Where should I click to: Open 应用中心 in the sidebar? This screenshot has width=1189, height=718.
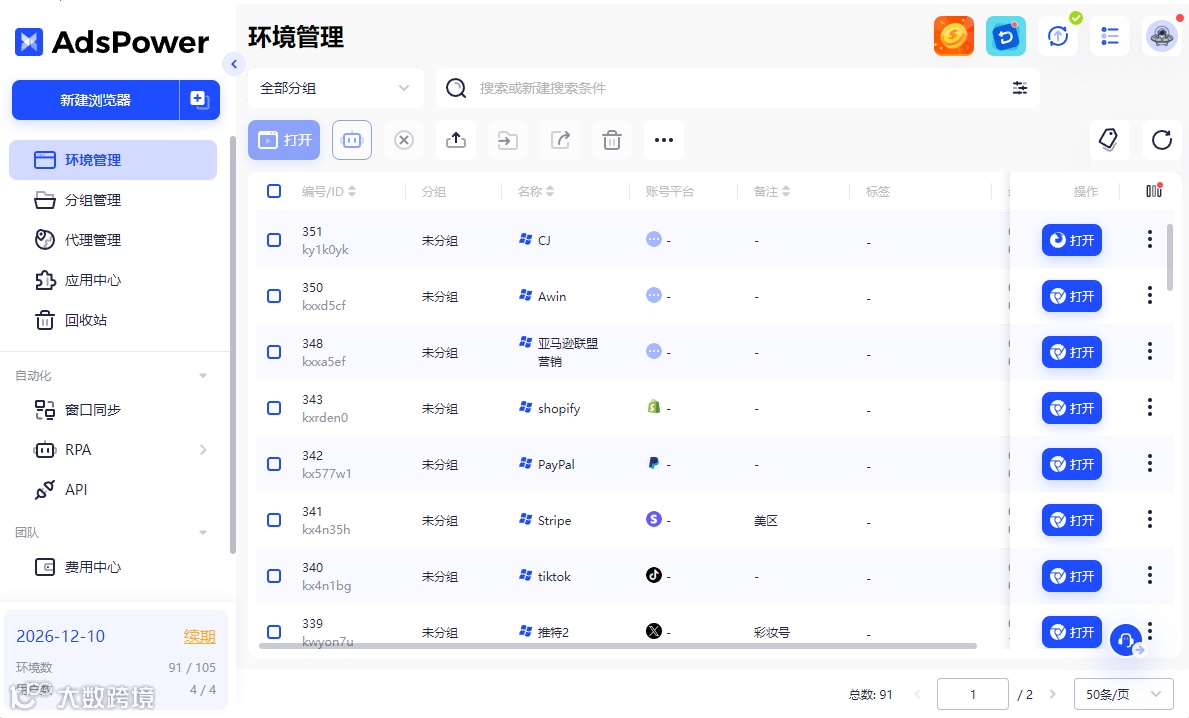[x=113, y=280]
